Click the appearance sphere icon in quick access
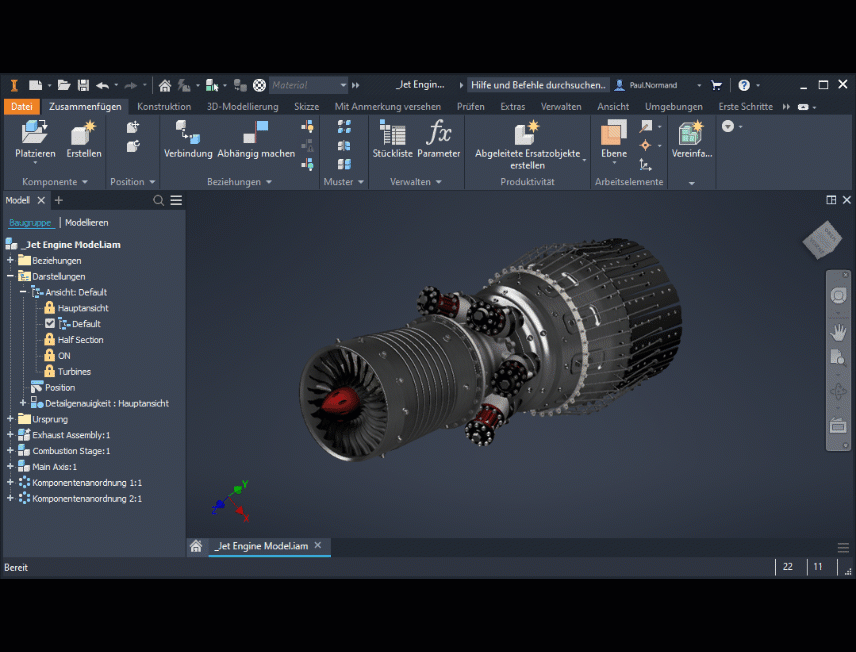The height and width of the screenshot is (652, 856). pyautogui.click(x=259, y=85)
